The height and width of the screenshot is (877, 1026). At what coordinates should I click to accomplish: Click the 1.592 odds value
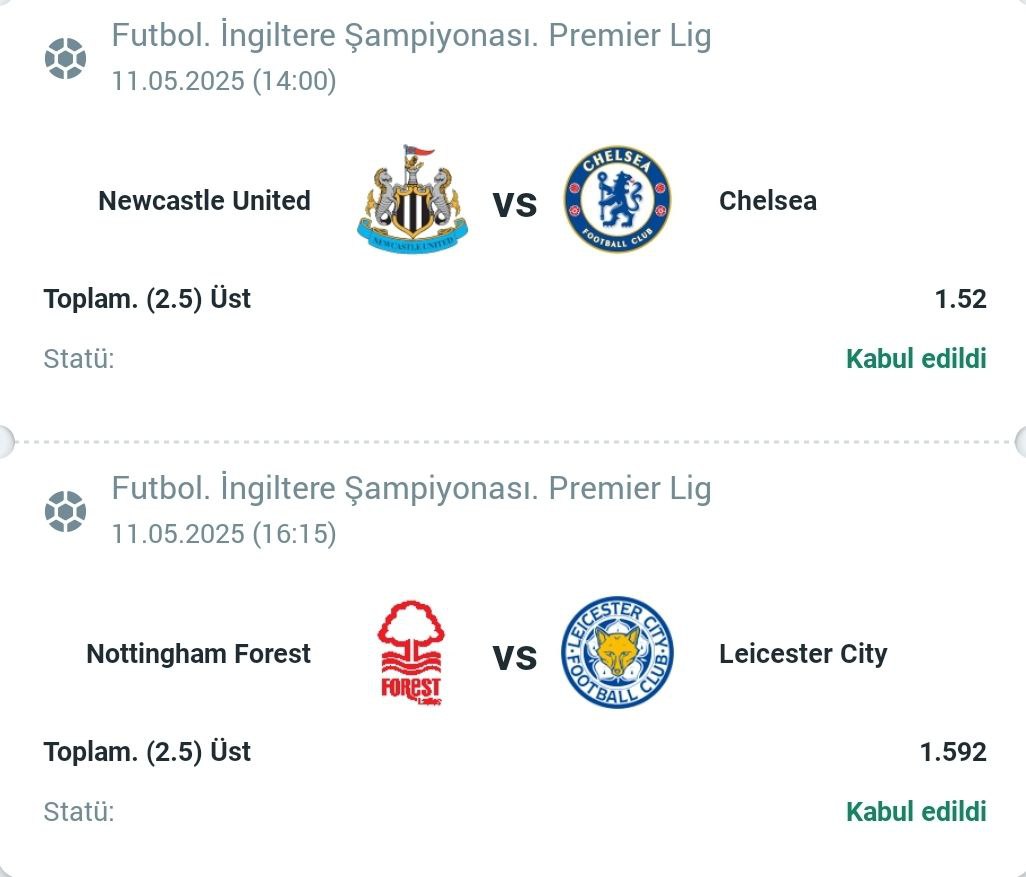pyautogui.click(x=953, y=752)
